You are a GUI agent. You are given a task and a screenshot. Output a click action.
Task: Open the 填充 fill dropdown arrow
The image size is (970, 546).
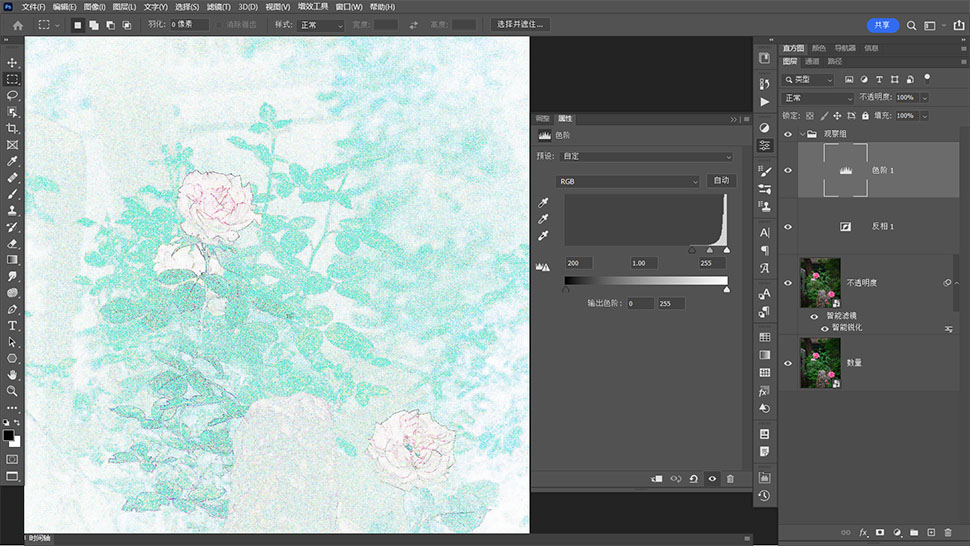coord(924,116)
